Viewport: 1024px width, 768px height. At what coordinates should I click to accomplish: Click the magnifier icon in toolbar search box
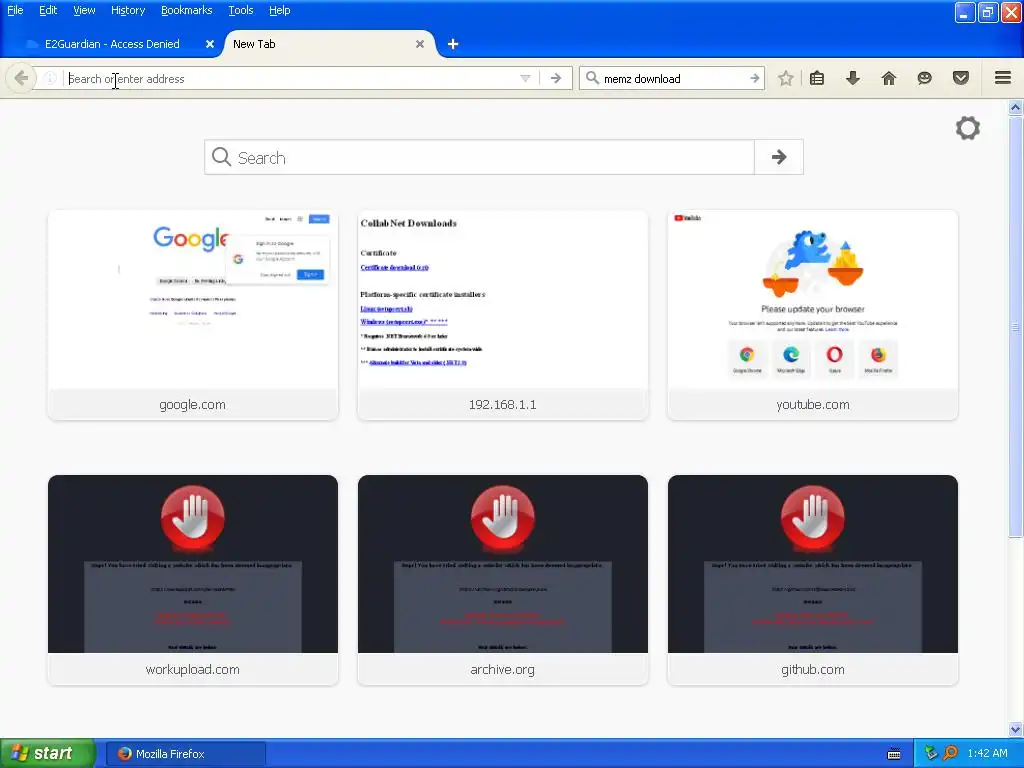point(592,78)
